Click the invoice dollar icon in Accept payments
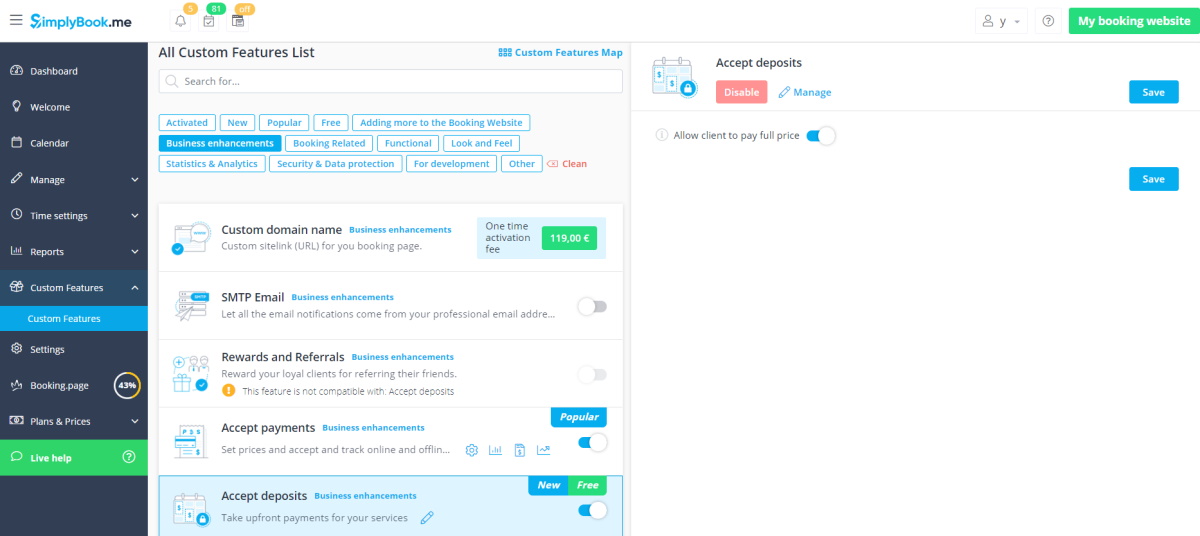This screenshot has width=1200, height=536. point(520,450)
